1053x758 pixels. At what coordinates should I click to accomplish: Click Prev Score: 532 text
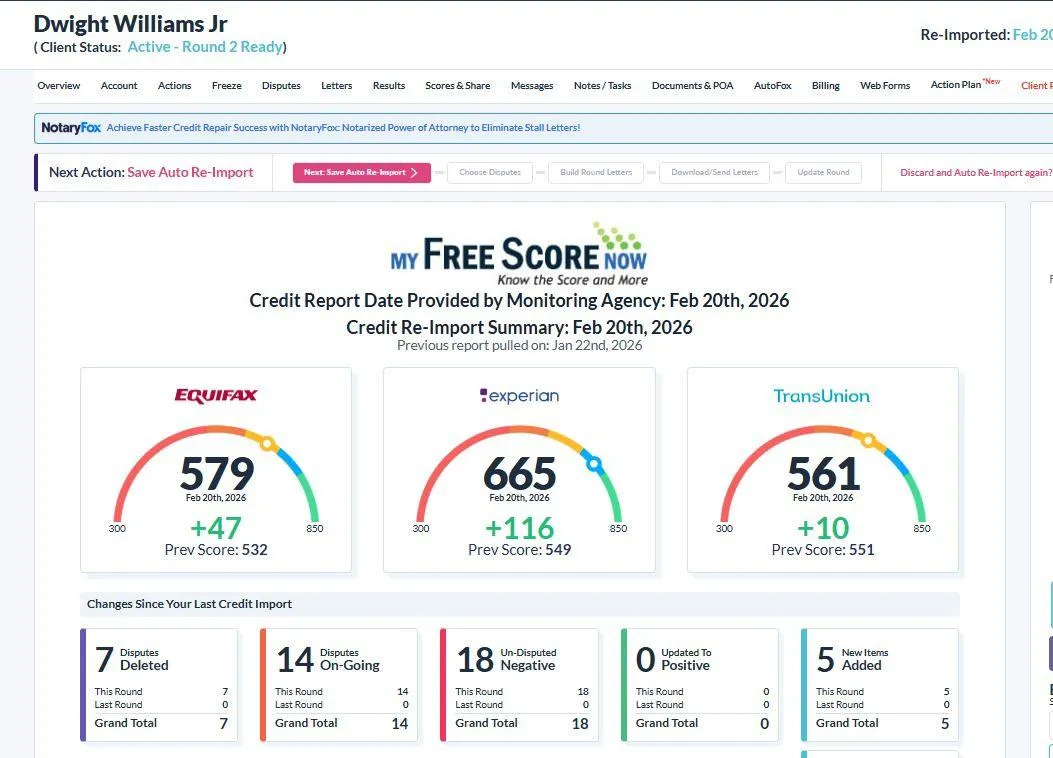pos(216,550)
